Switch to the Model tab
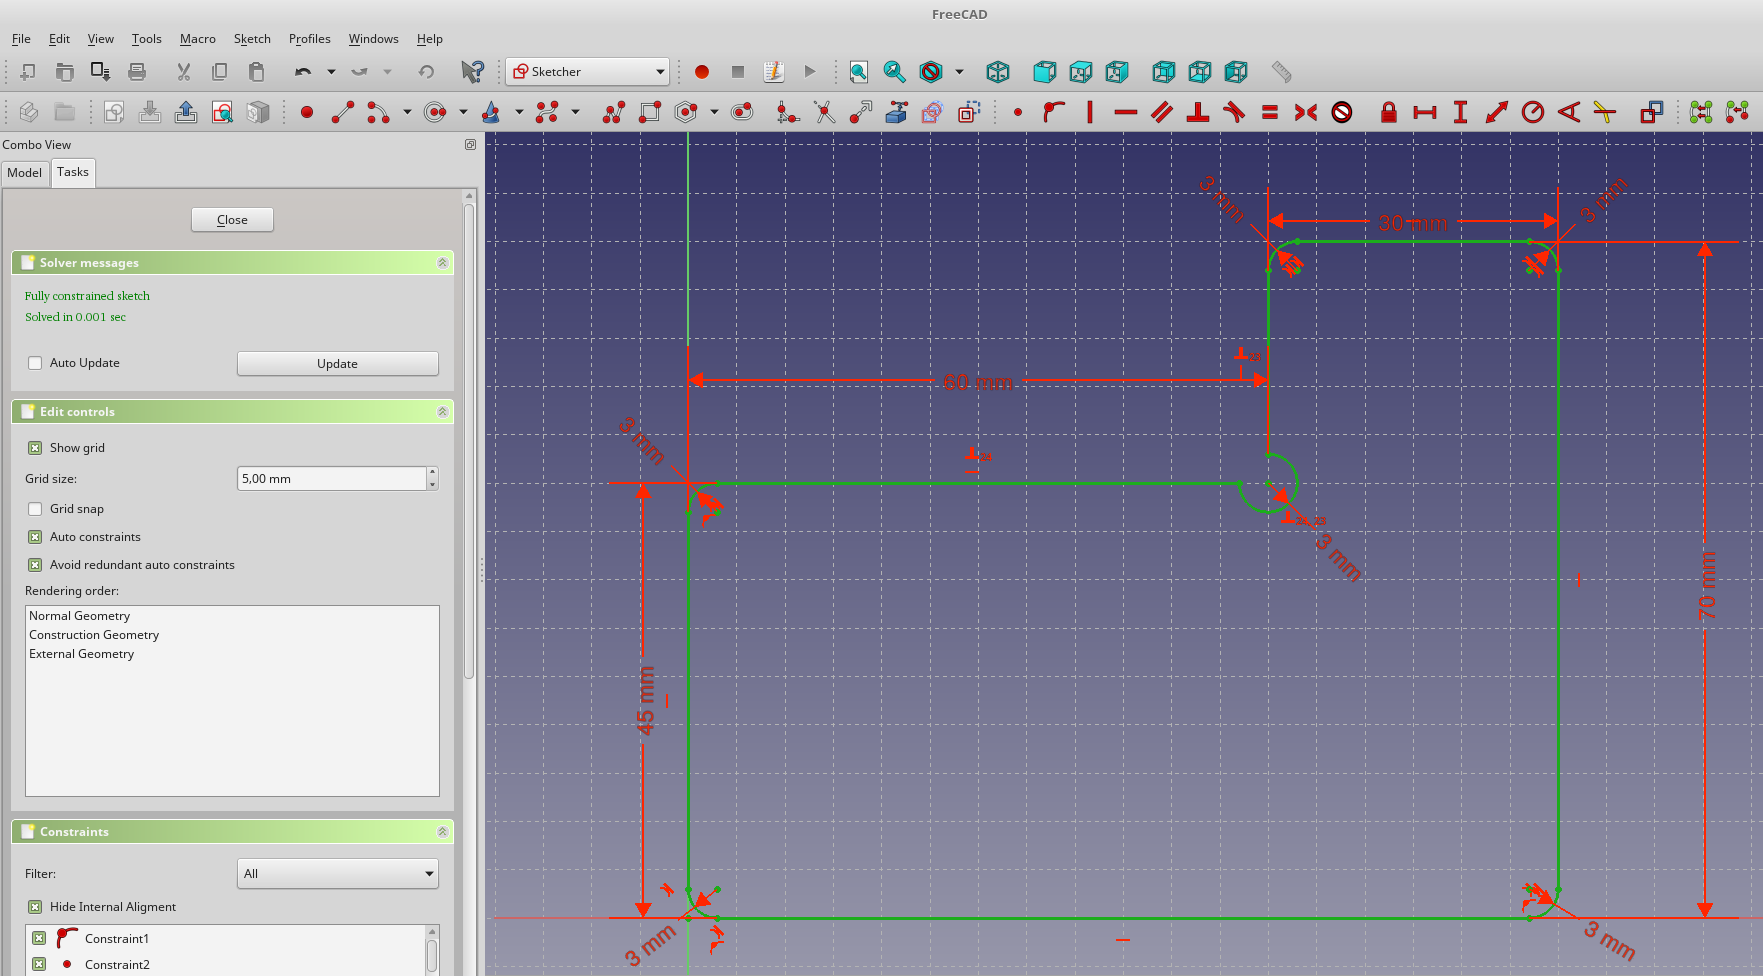This screenshot has width=1763, height=976. [25, 173]
